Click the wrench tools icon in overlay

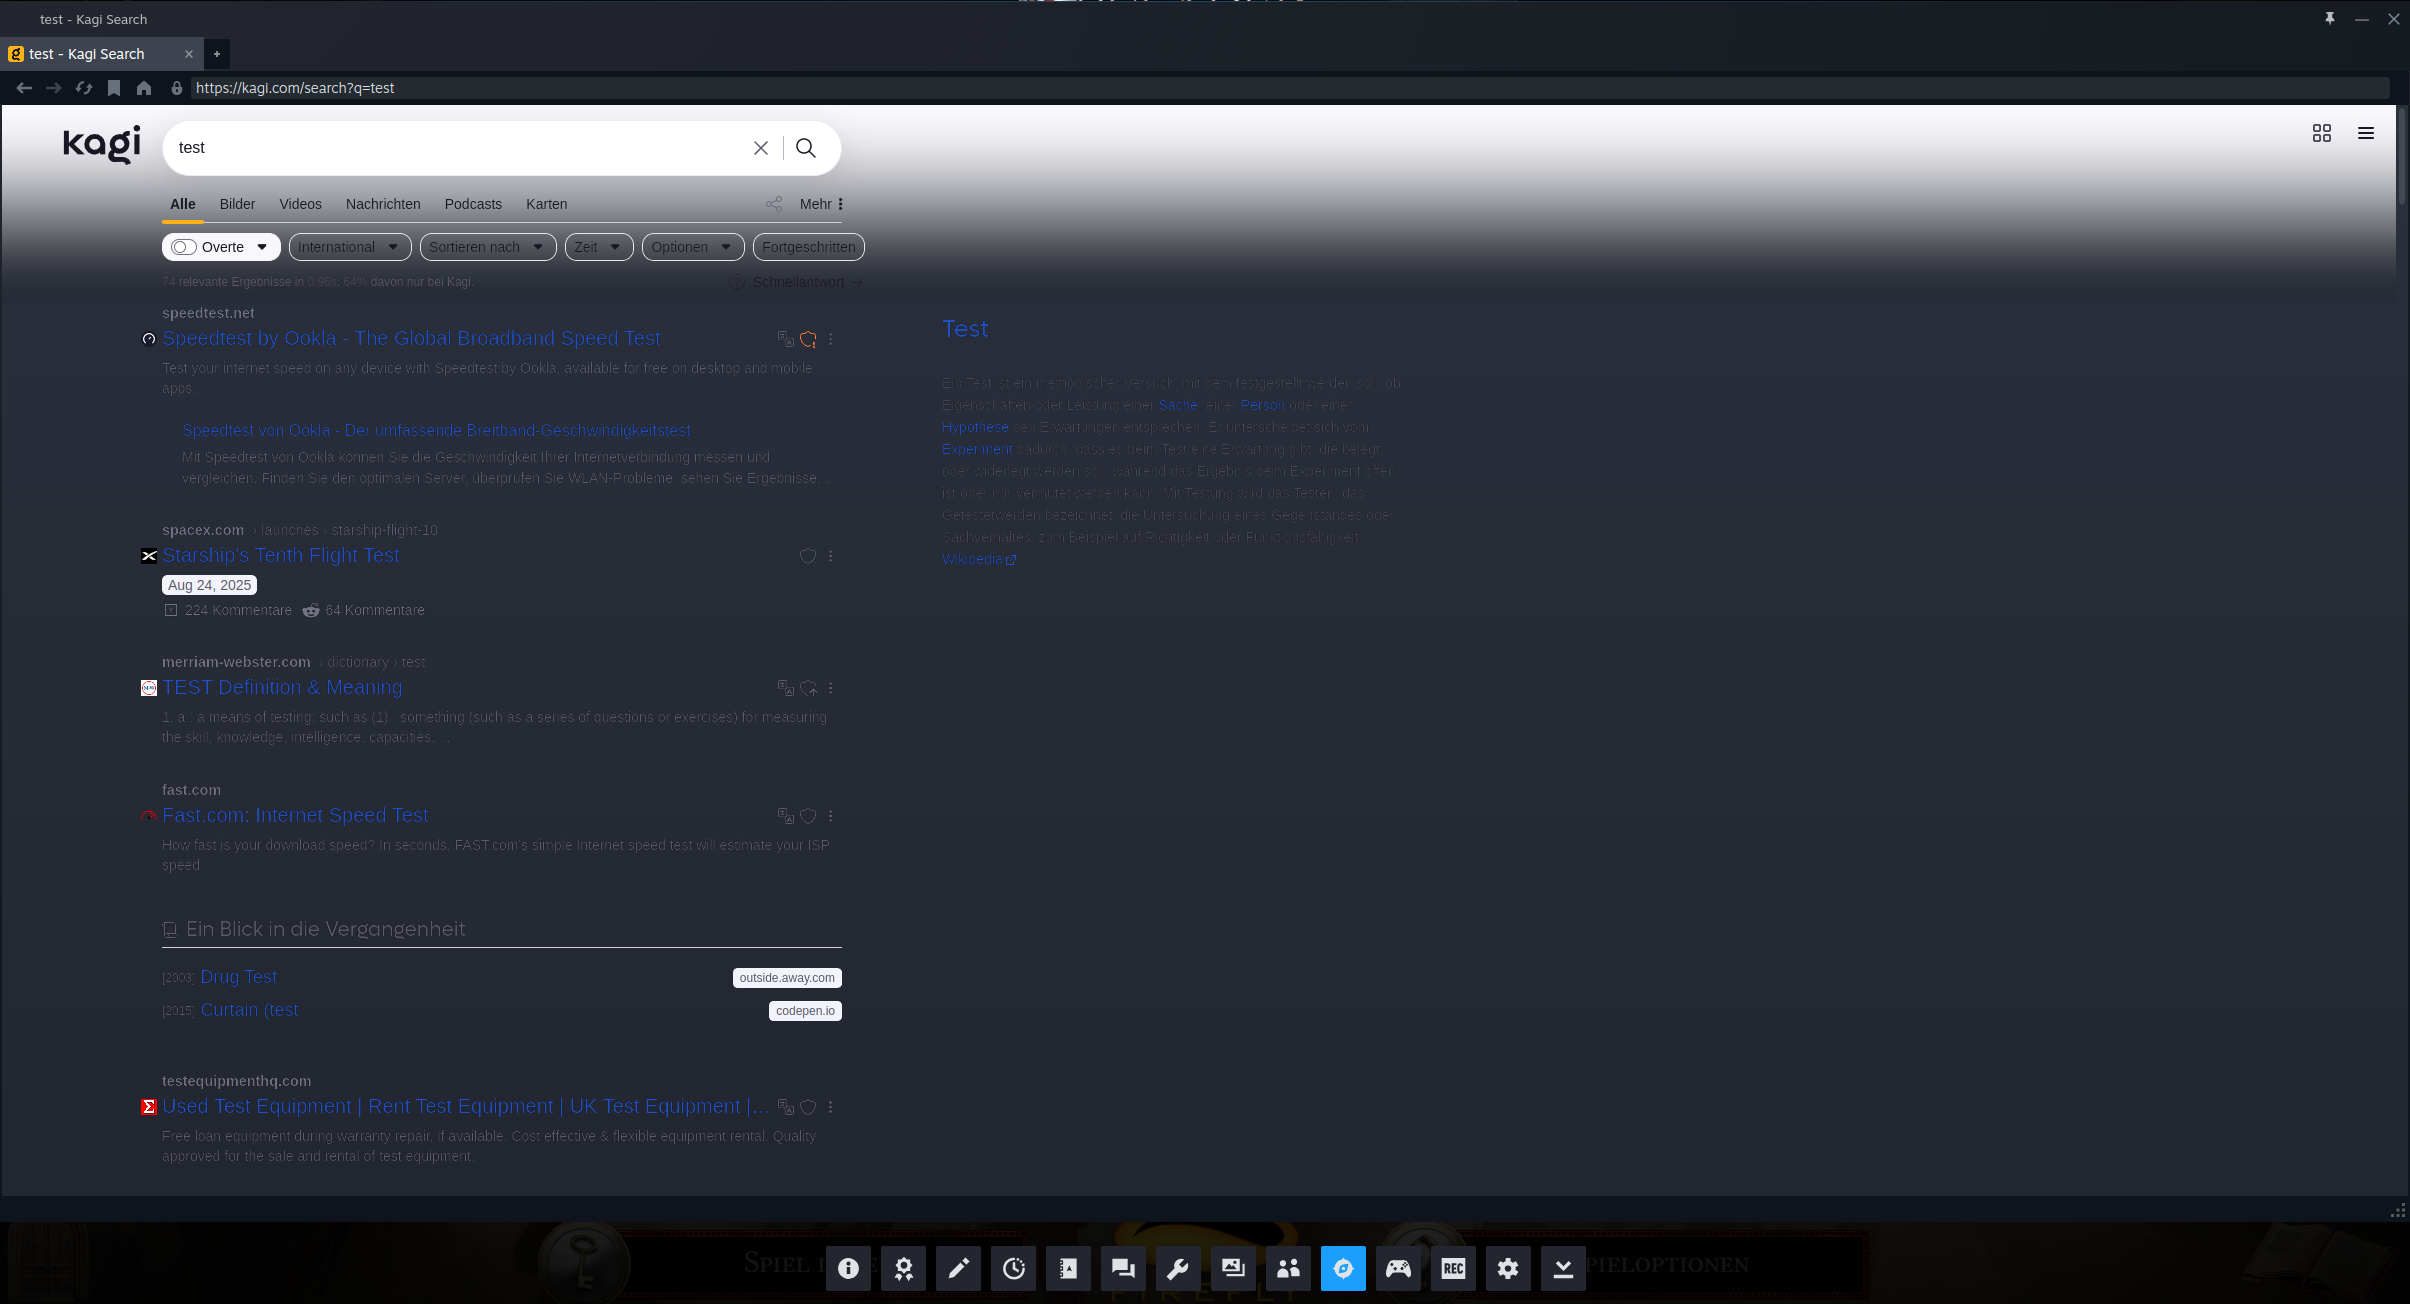(x=1178, y=1269)
